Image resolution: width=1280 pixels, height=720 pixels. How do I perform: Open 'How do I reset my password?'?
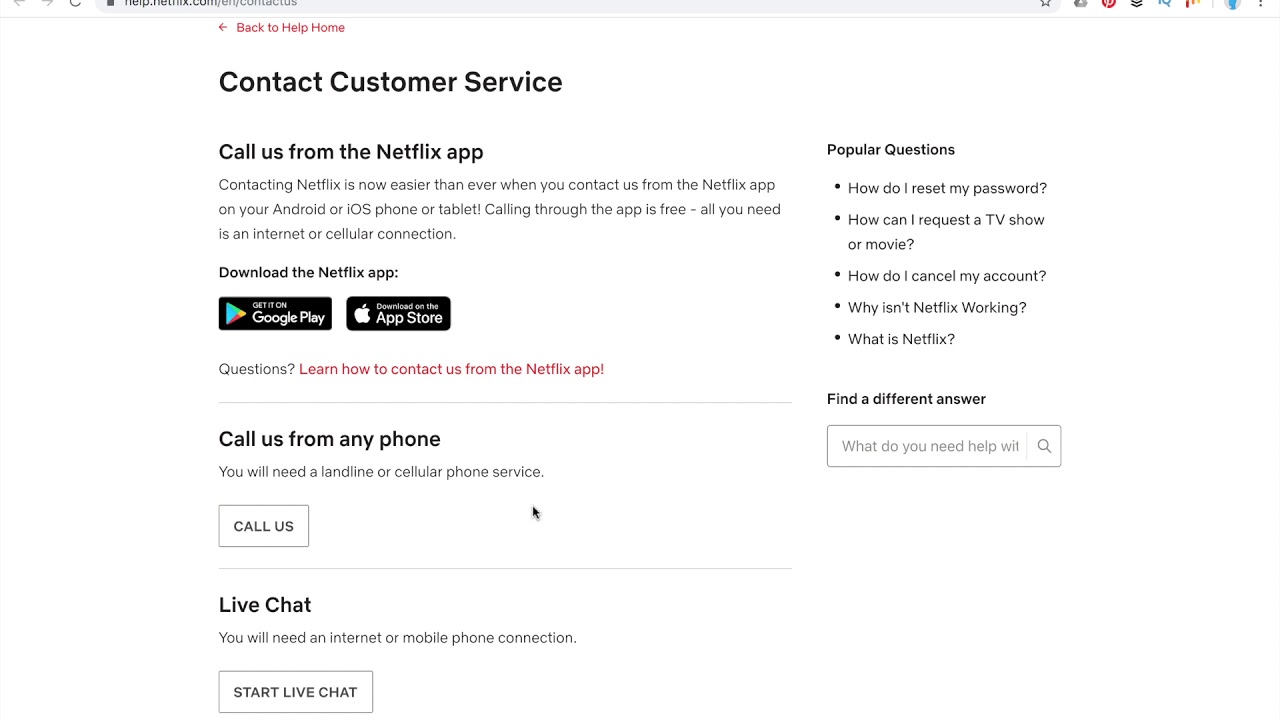947,188
